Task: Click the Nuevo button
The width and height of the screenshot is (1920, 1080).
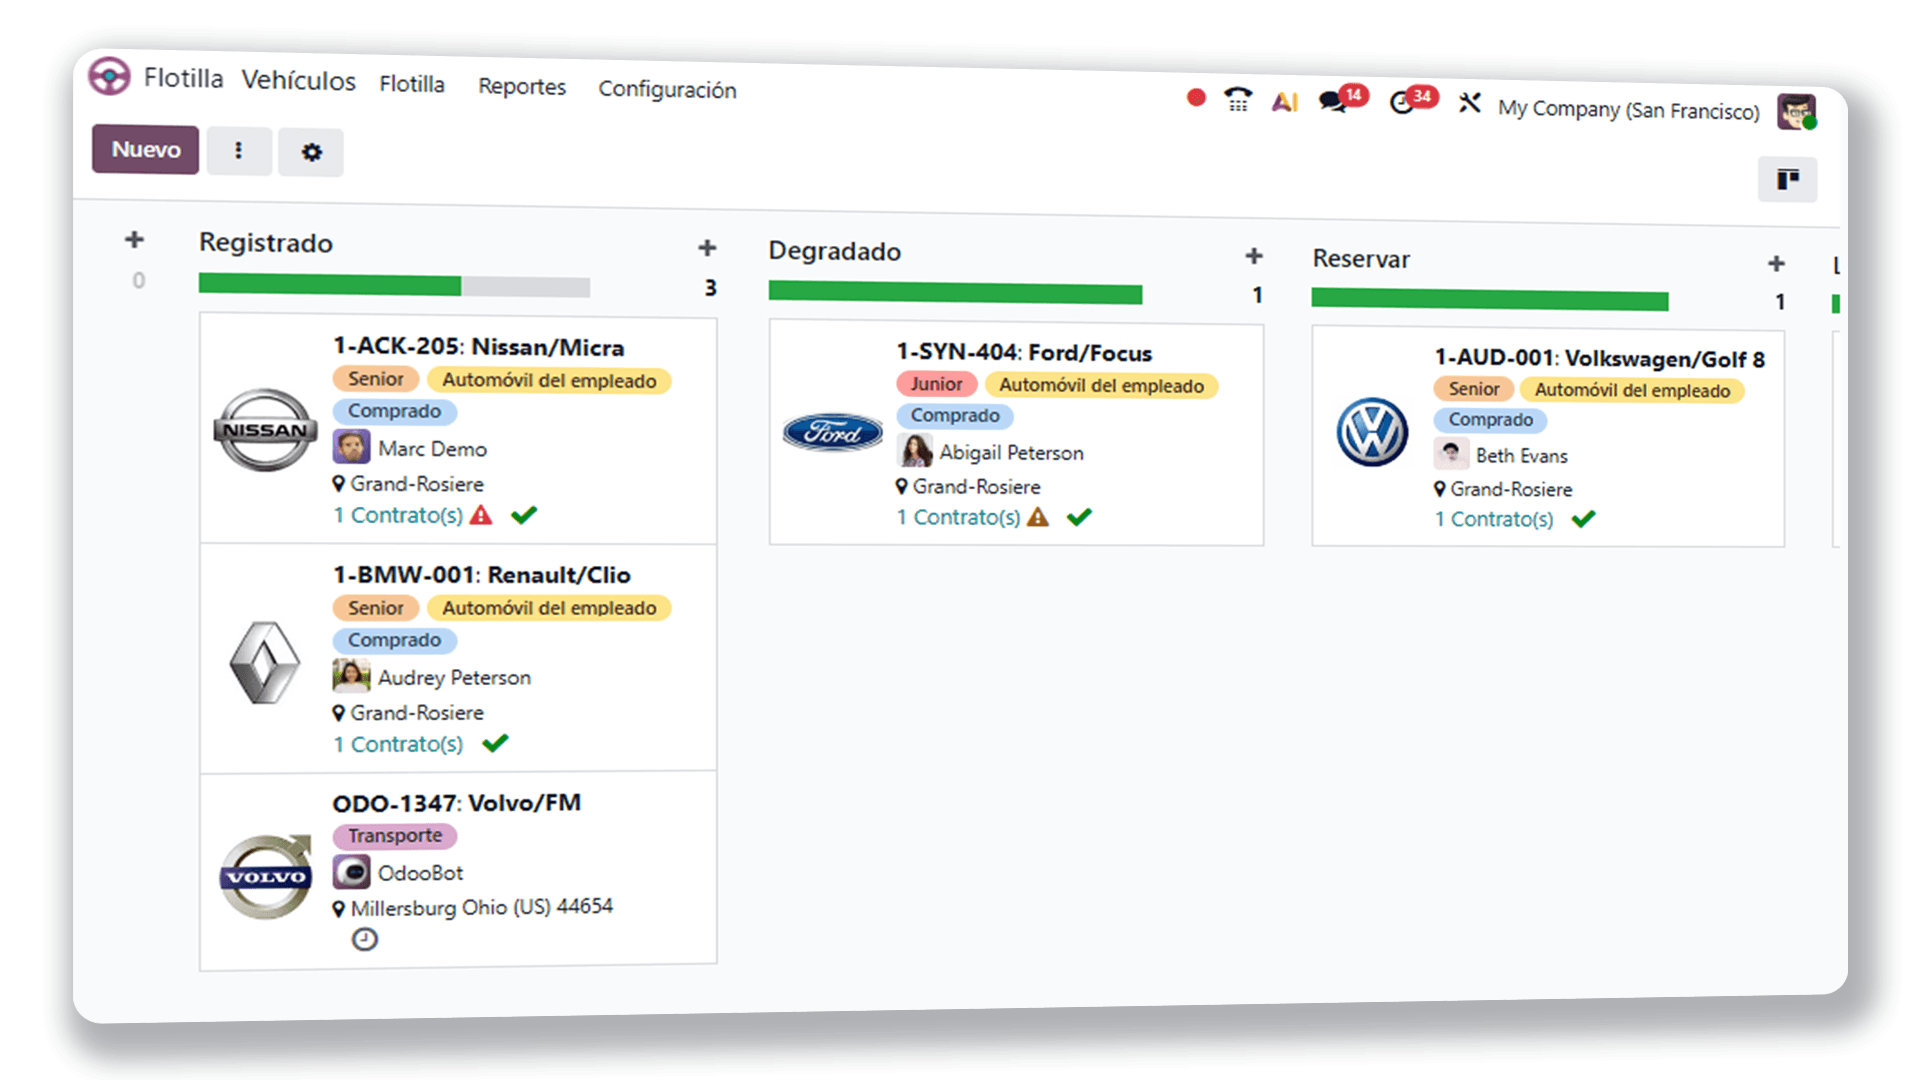Action: (x=146, y=149)
